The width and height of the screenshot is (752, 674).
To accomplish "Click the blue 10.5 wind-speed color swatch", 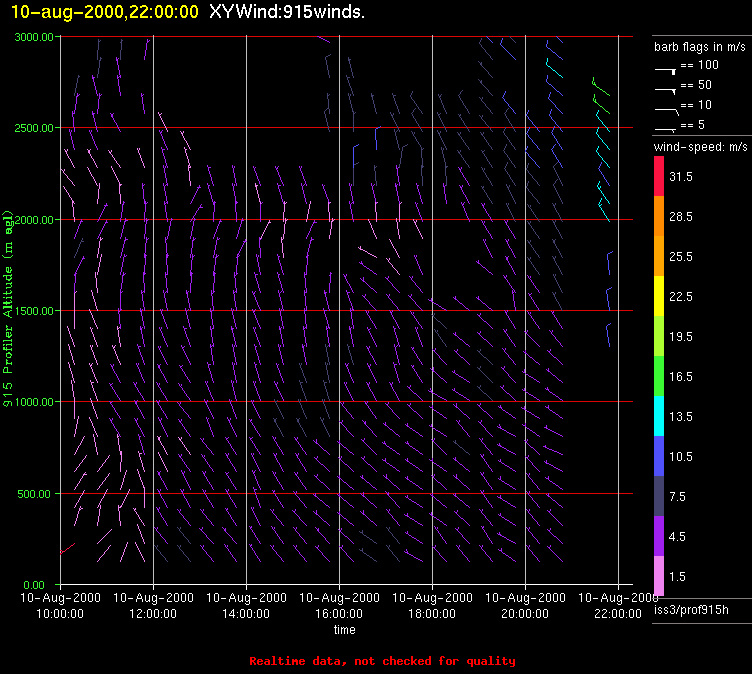I will pos(659,456).
